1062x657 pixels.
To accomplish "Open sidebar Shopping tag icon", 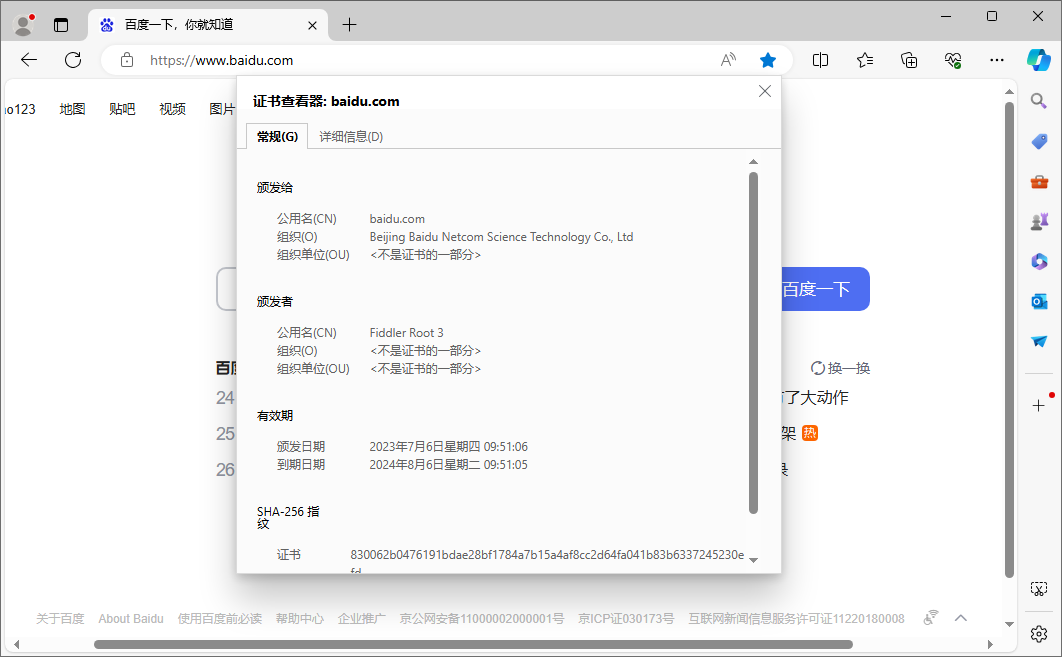I will pos(1039,142).
